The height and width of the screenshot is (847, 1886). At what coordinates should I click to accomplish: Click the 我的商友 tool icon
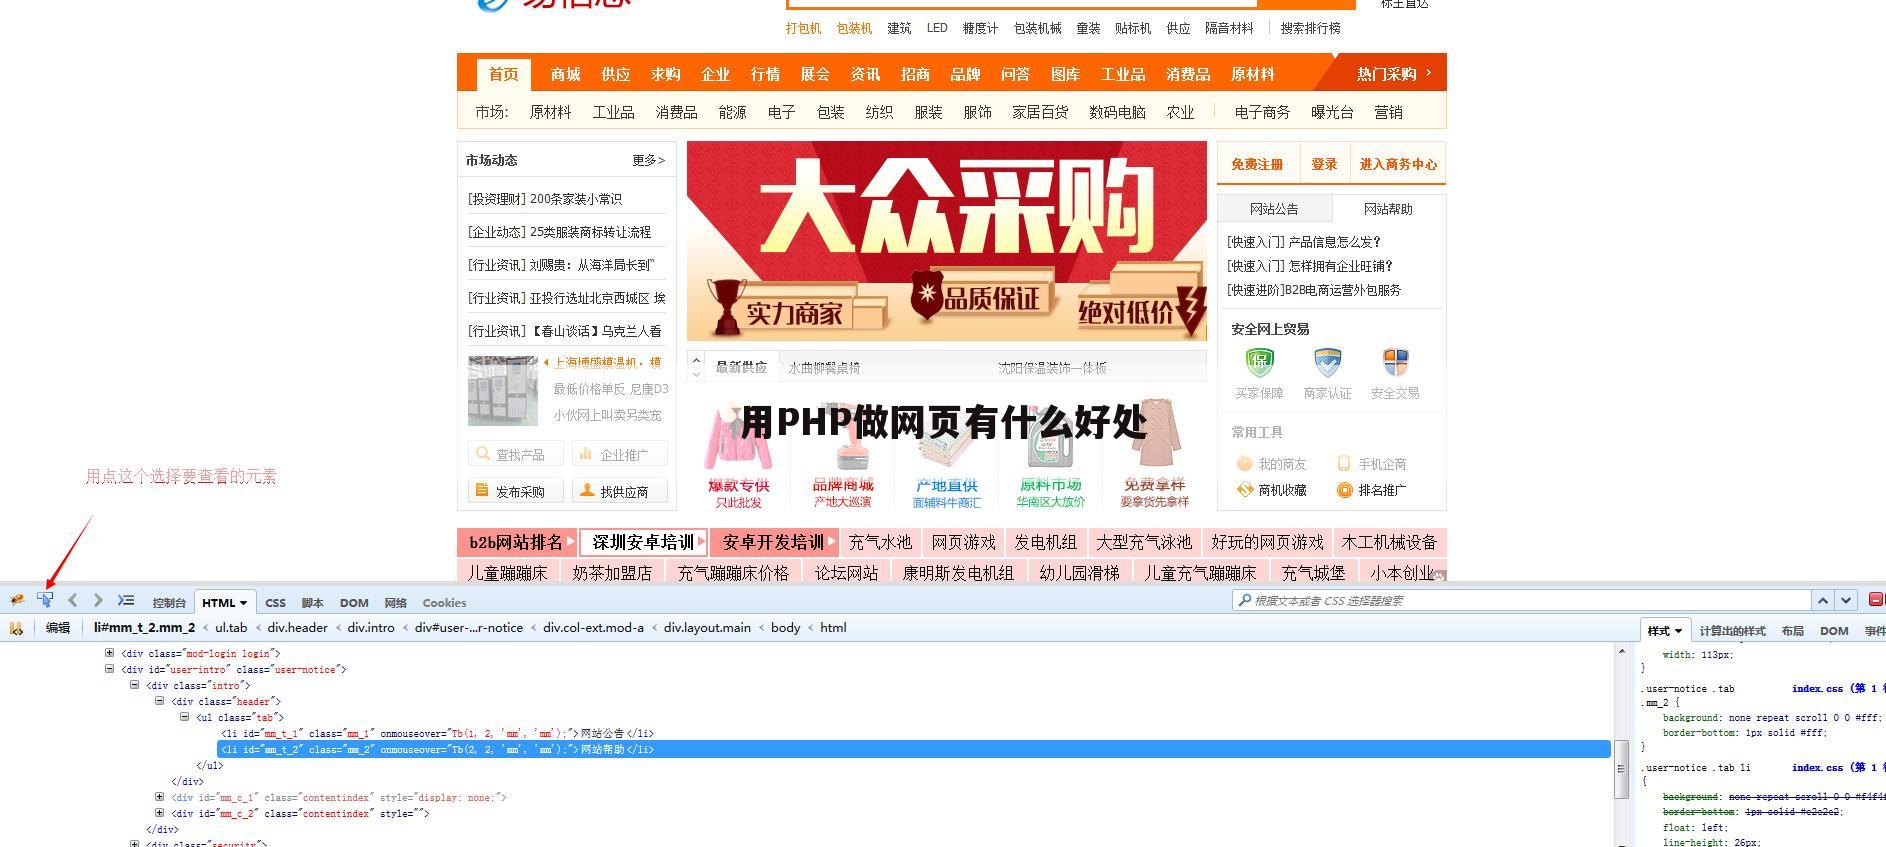(x=1245, y=464)
